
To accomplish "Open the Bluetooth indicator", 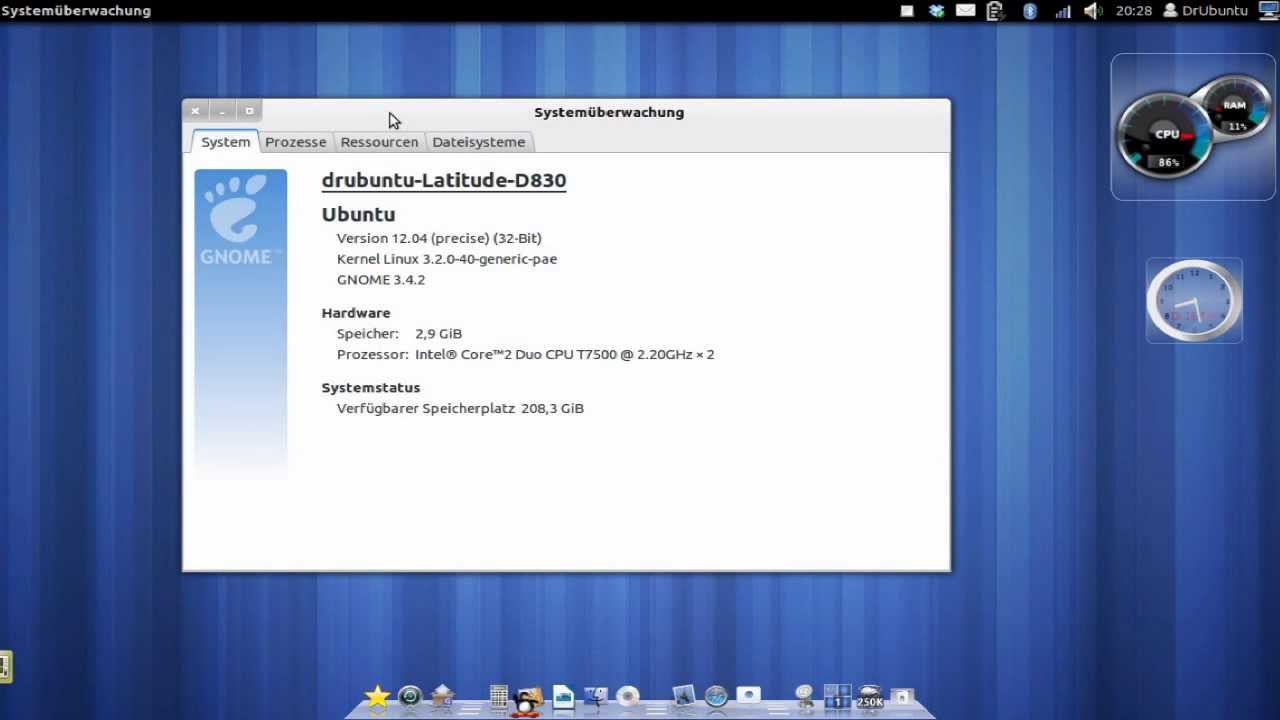I will [x=1030, y=11].
